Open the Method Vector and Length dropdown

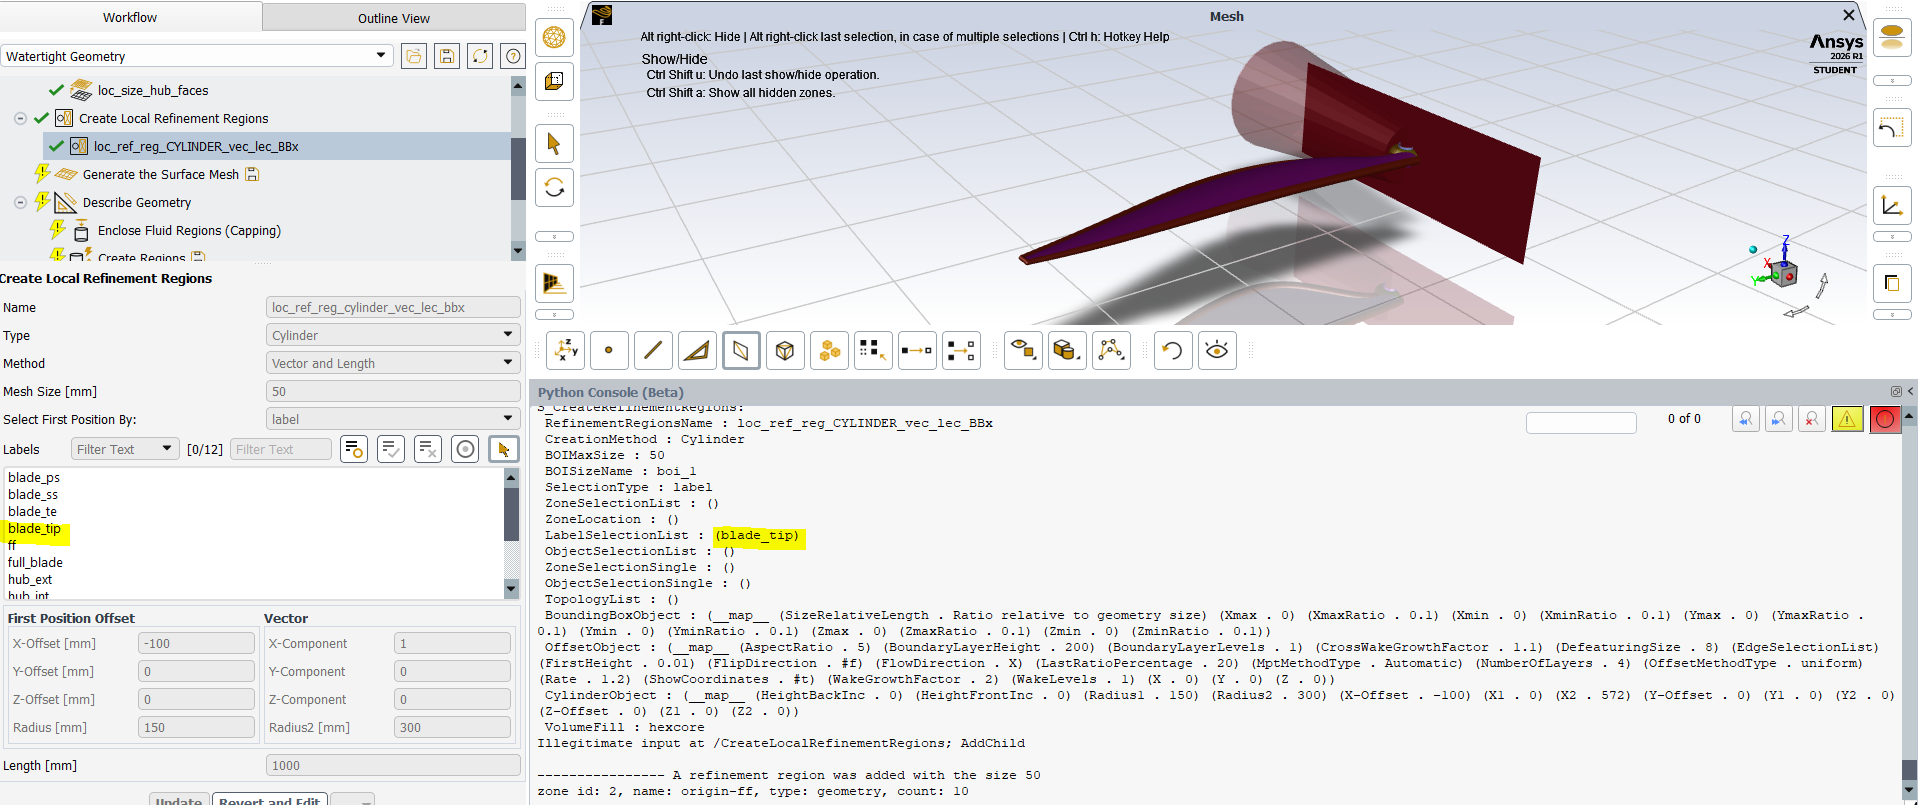coord(393,363)
